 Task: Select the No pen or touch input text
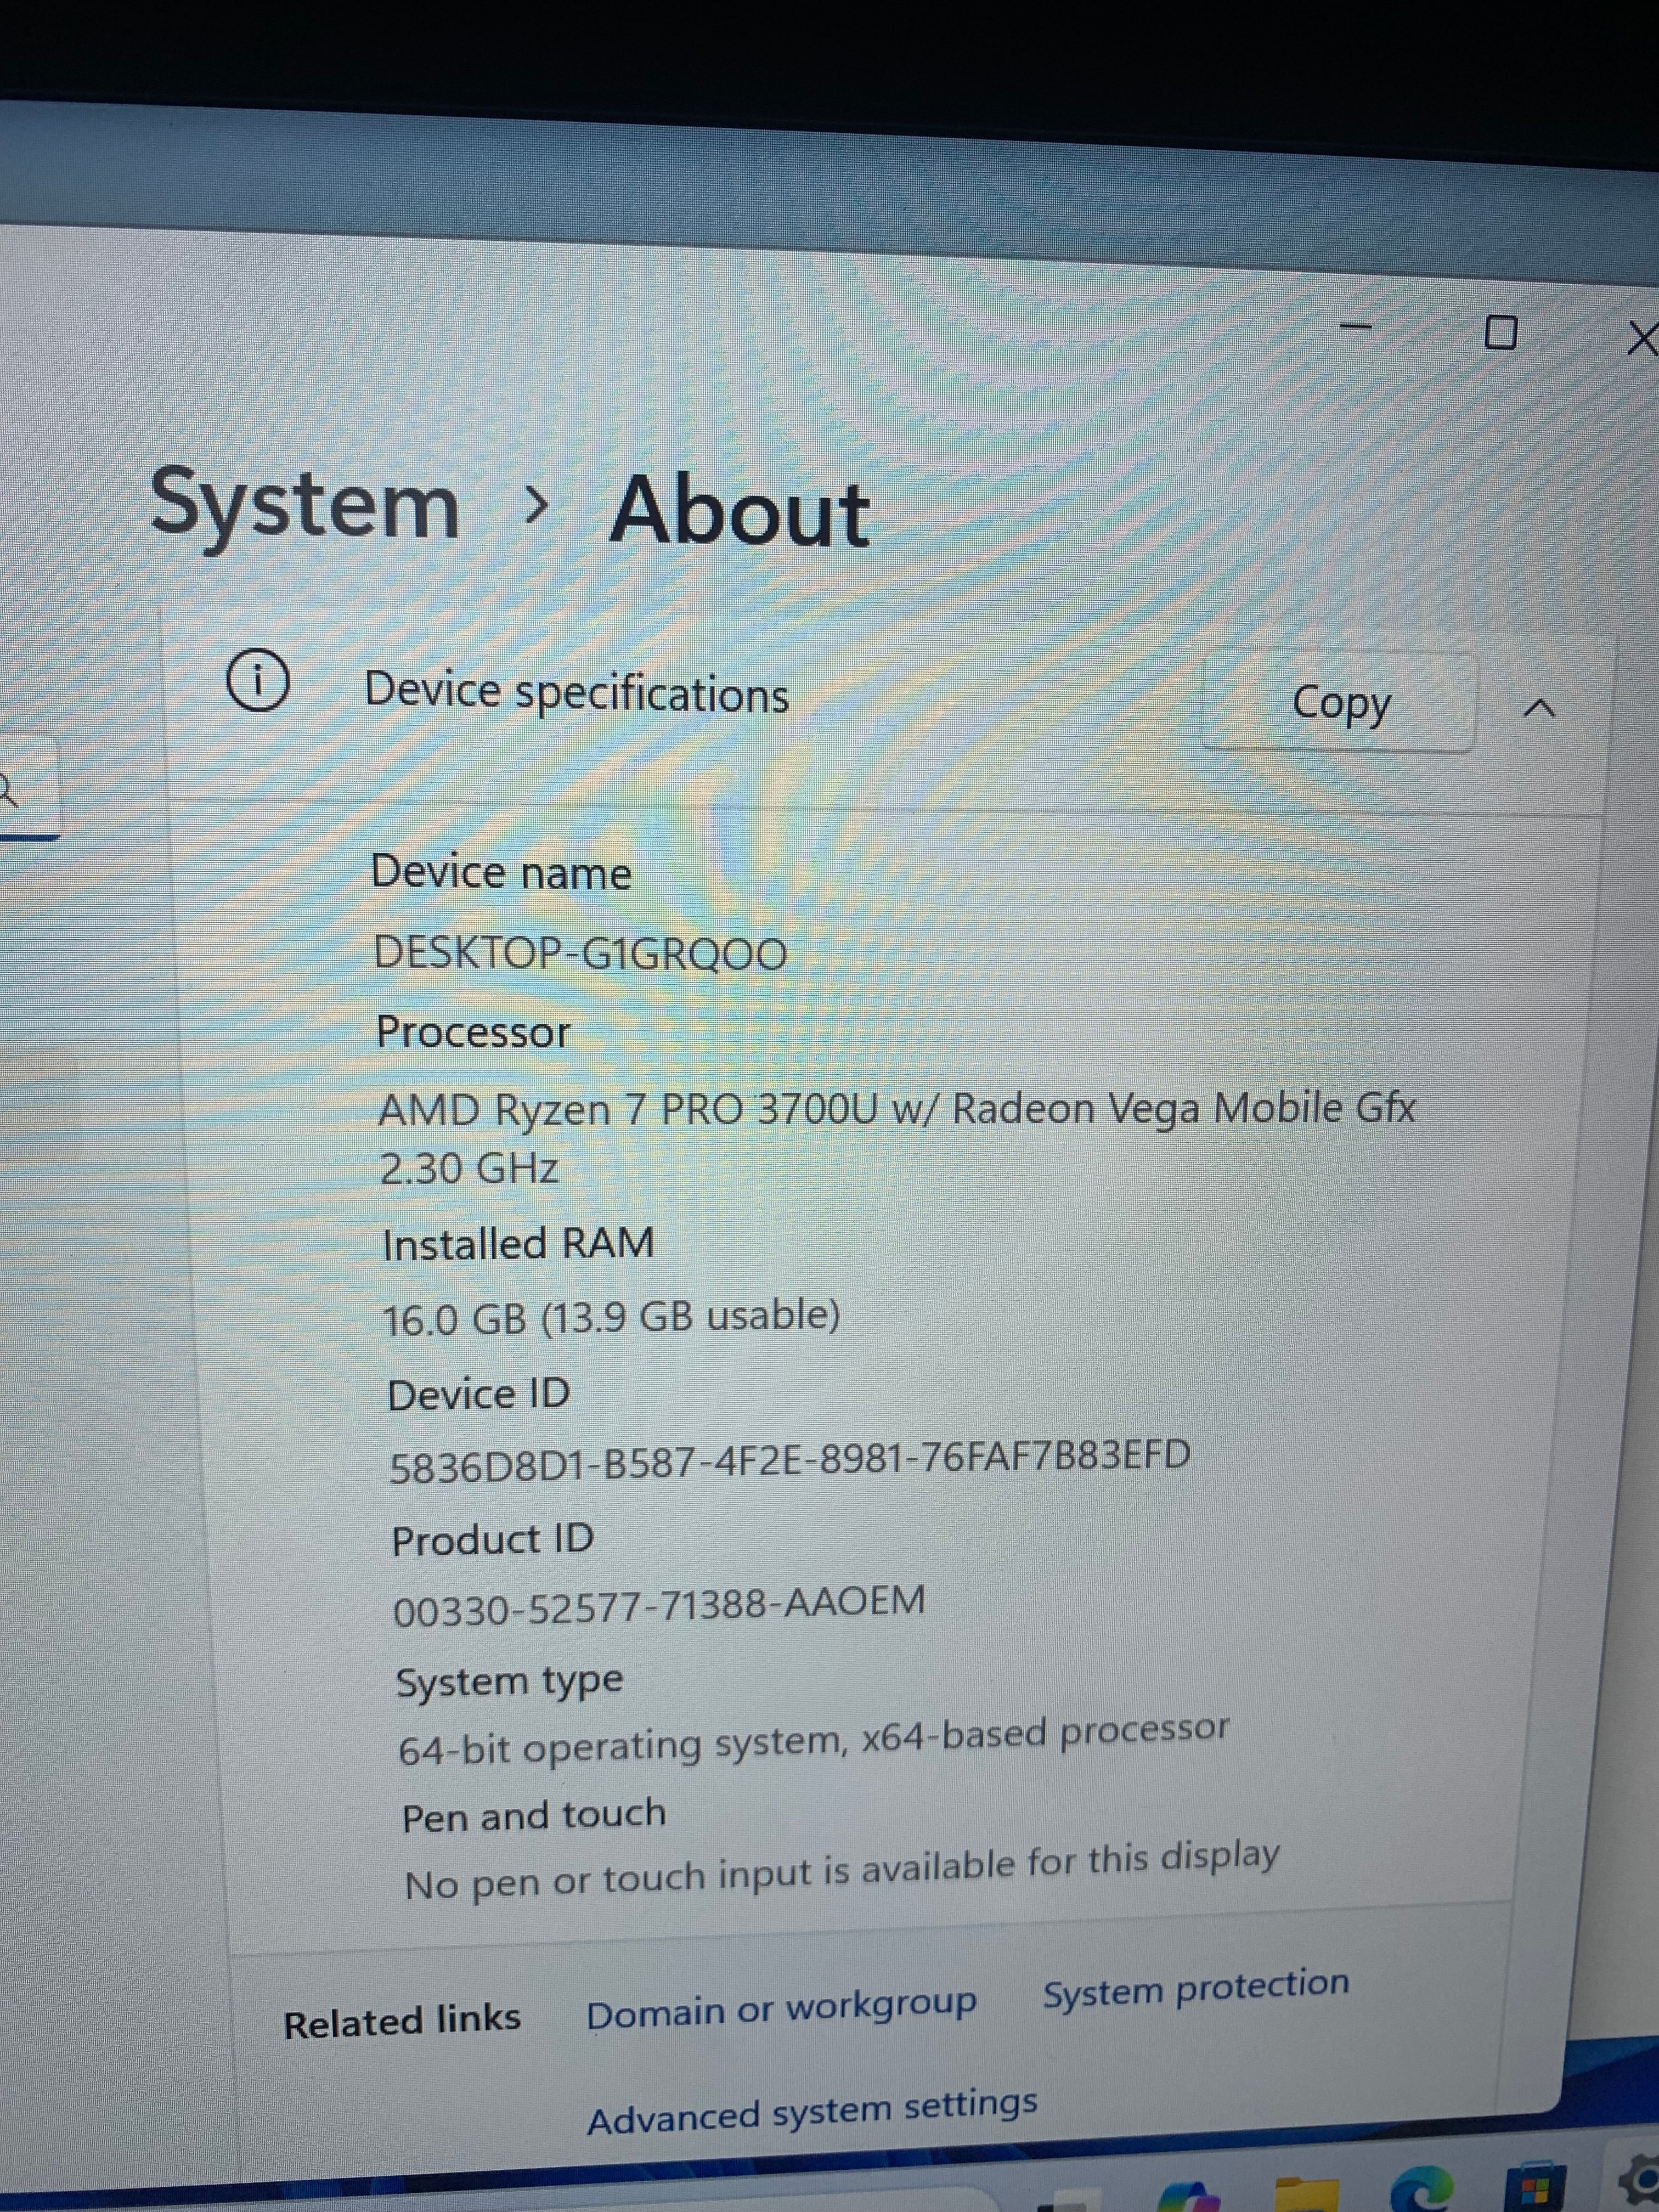click(x=842, y=1871)
